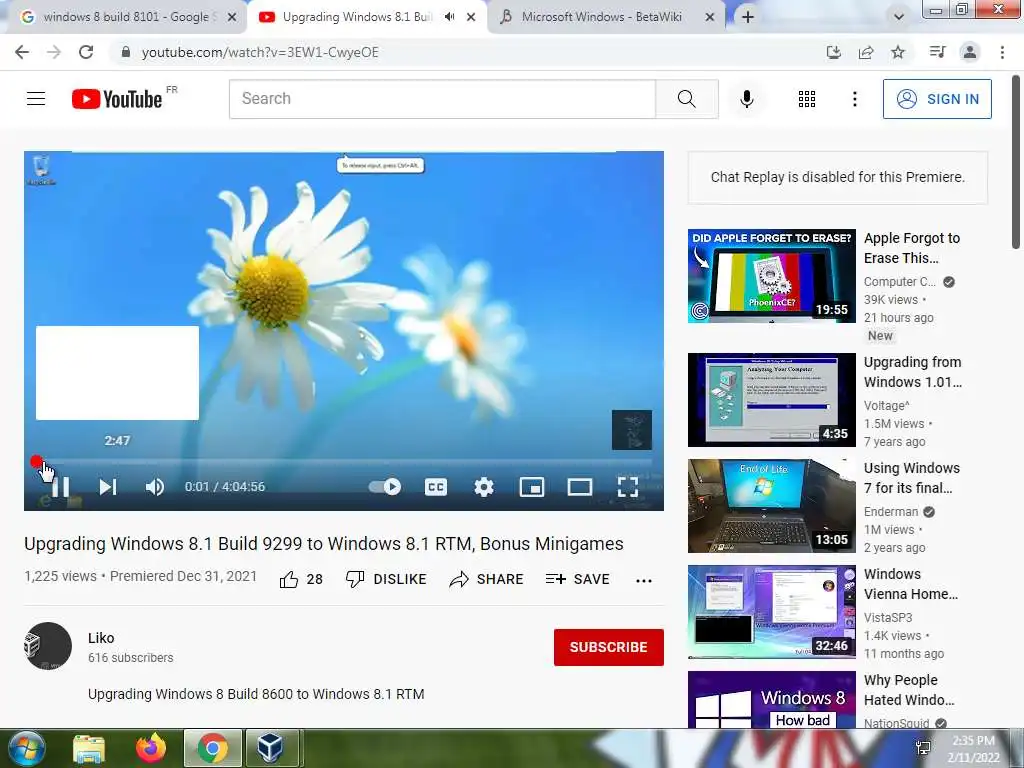This screenshot has height=768, width=1024.
Task: Search with your voice microphone
Action: coord(747,99)
